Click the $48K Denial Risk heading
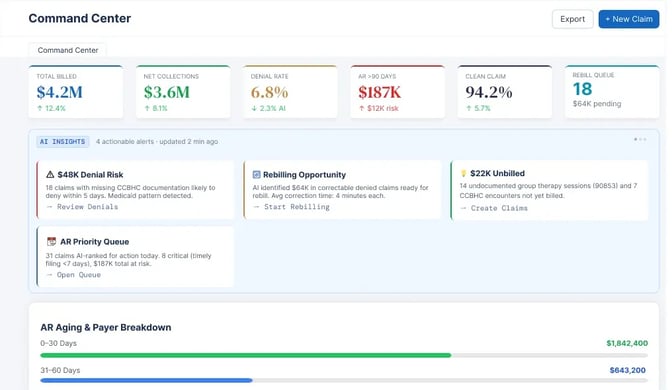This screenshot has width=672, height=390. coord(90,174)
